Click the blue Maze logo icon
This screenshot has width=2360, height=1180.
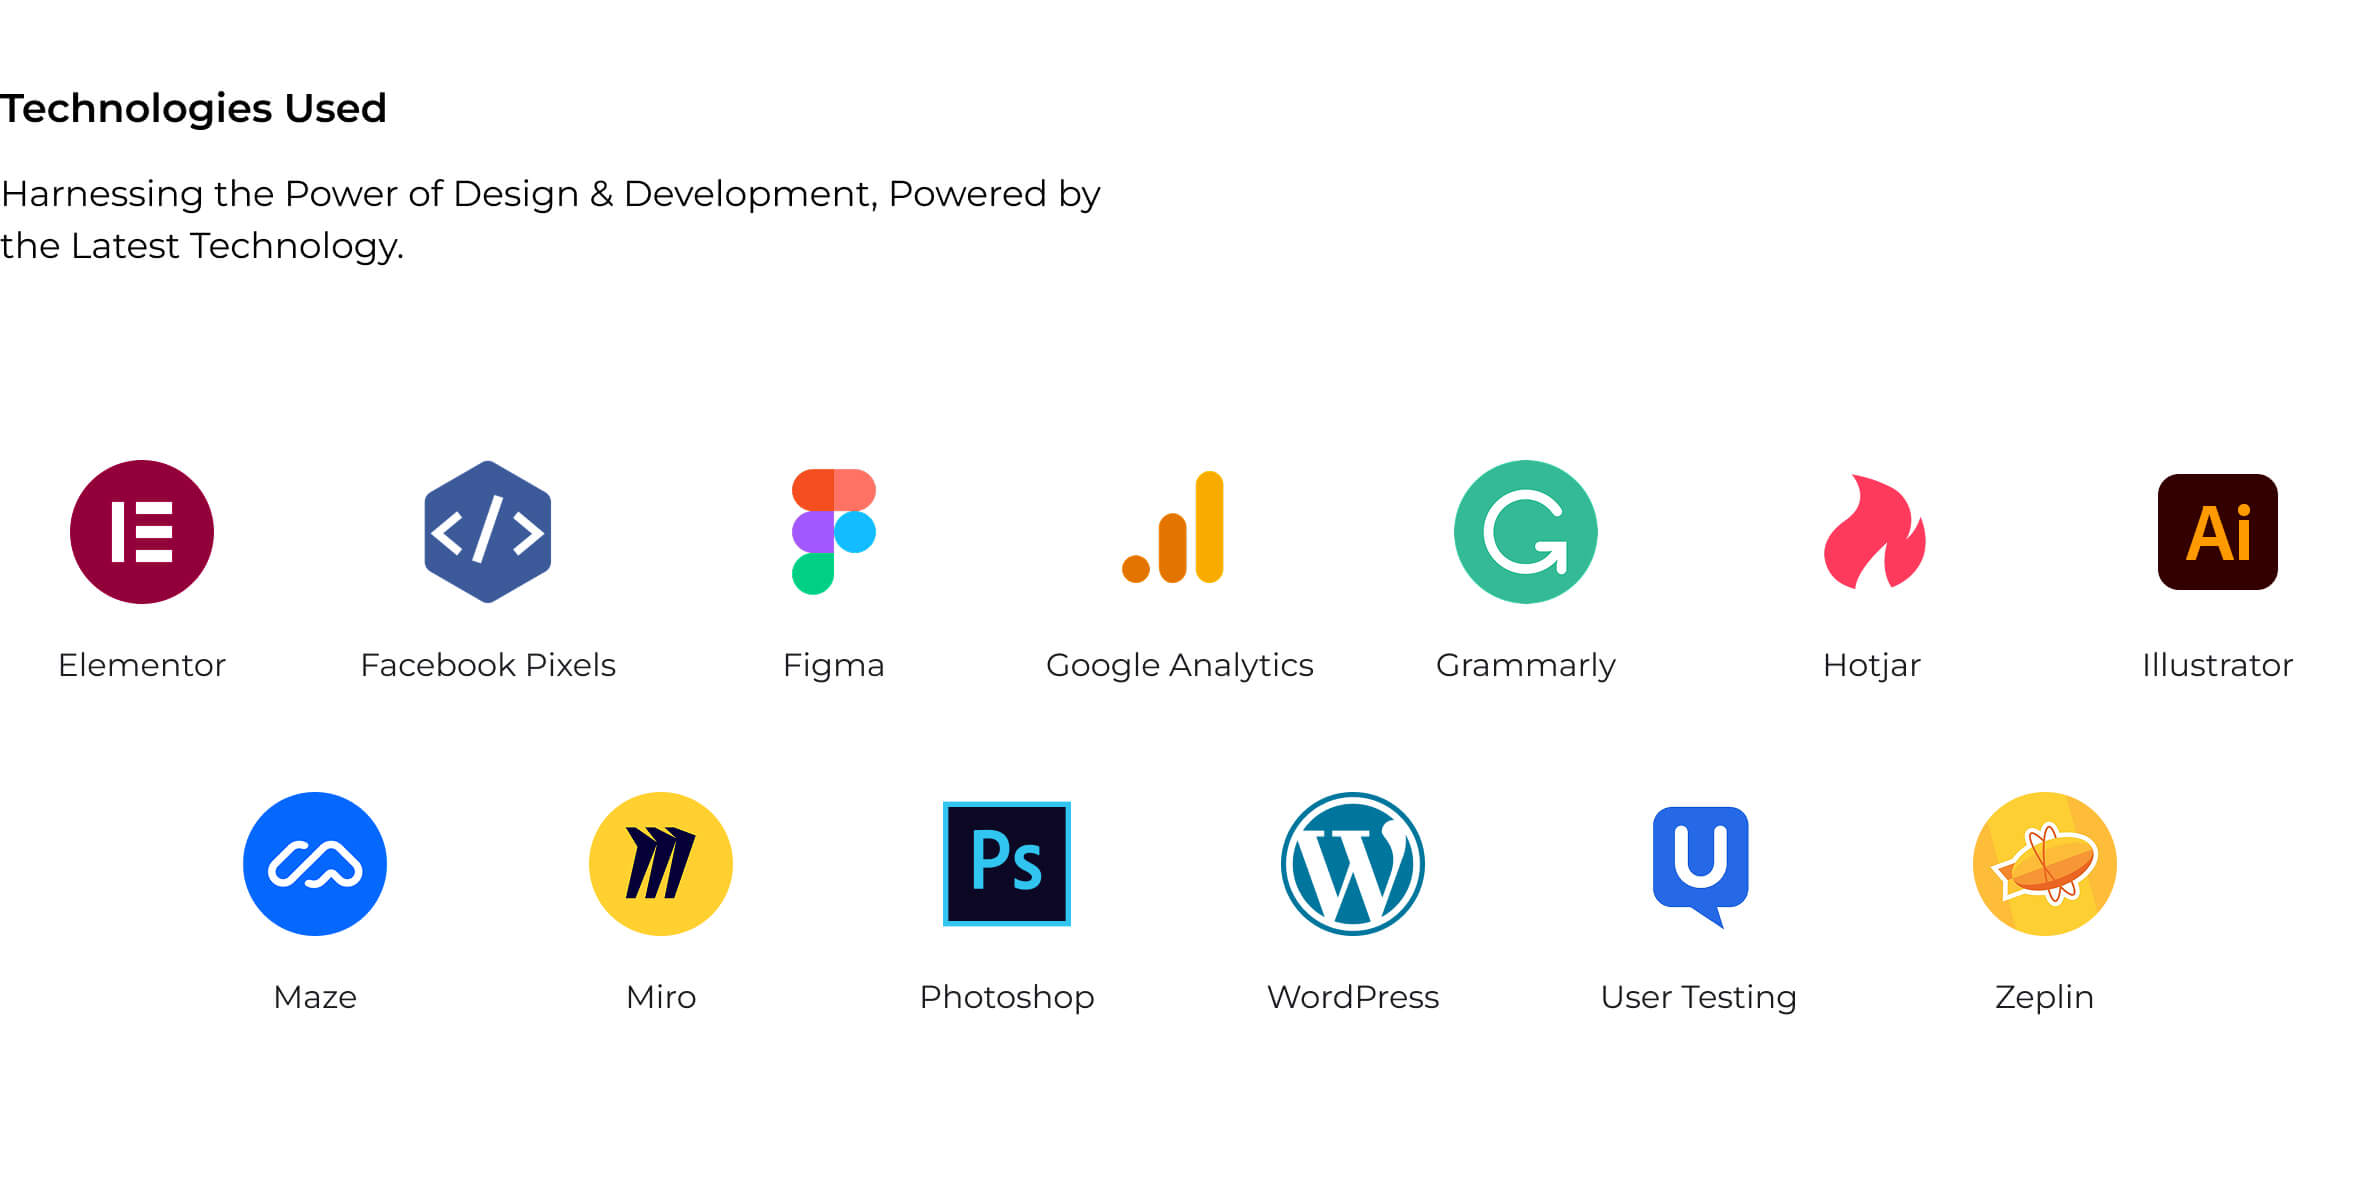315,864
